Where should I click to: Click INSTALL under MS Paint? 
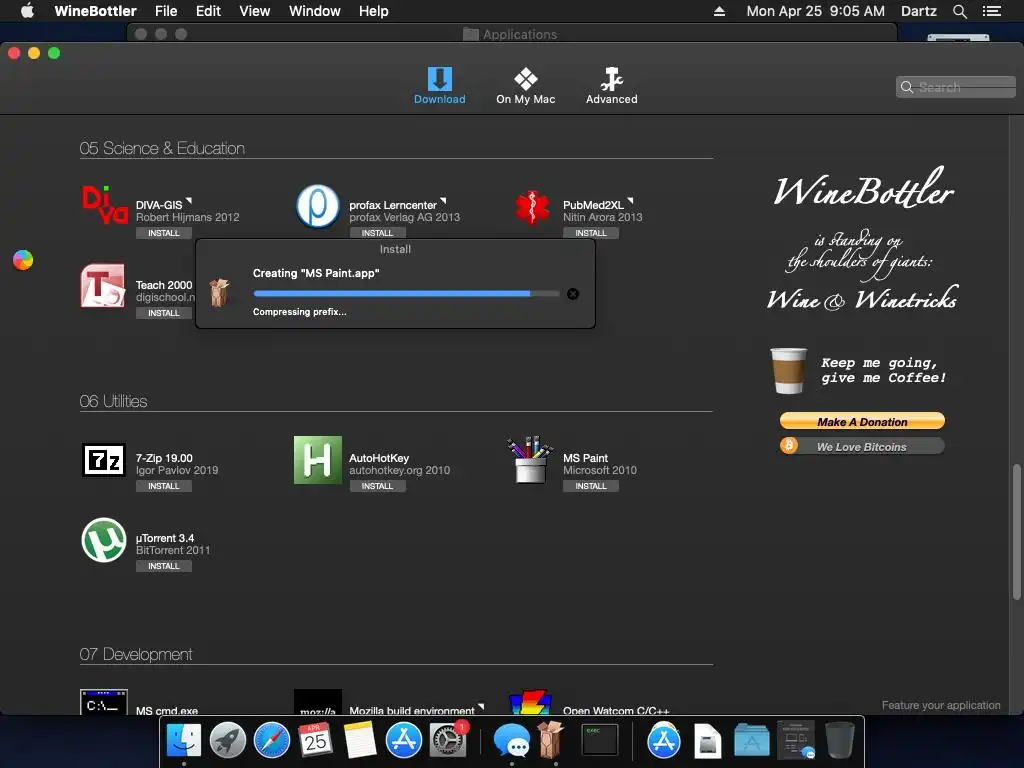[591, 487]
